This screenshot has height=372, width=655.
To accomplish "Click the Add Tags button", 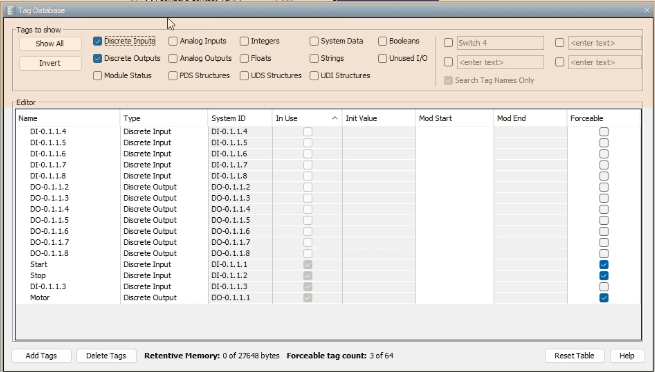I will point(41,356).
